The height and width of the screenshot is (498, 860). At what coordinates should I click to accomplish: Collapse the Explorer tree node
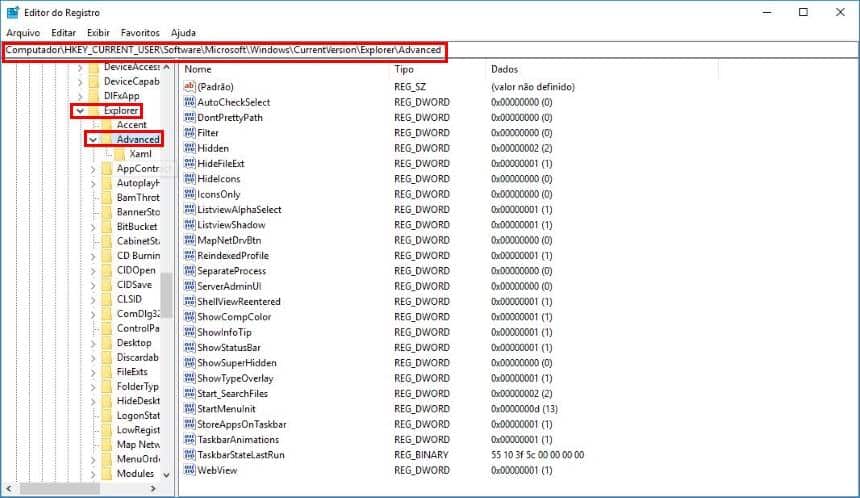[x=80, y=111]
